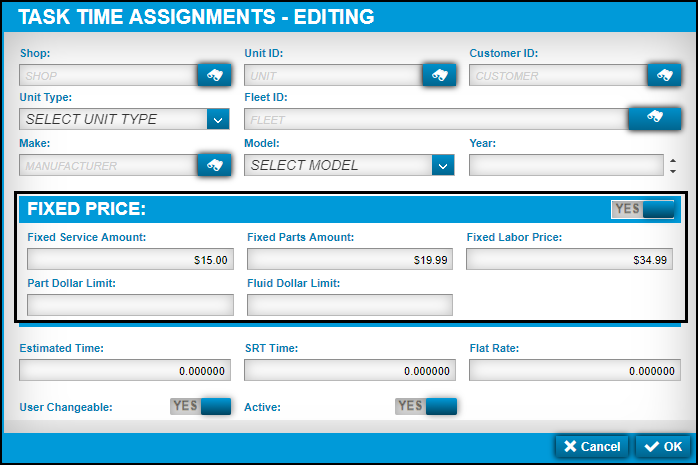Increase Year with the up arrow
The width and height of the screenshot is (698, 465).
tap(673, 160)
